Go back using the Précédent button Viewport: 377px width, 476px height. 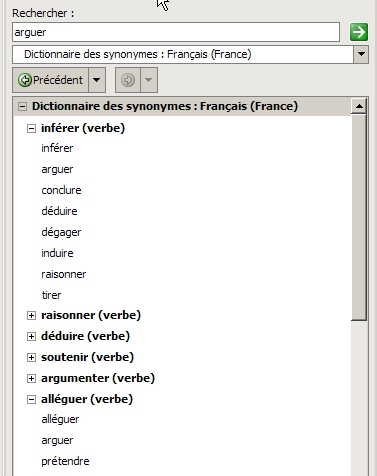51,80
